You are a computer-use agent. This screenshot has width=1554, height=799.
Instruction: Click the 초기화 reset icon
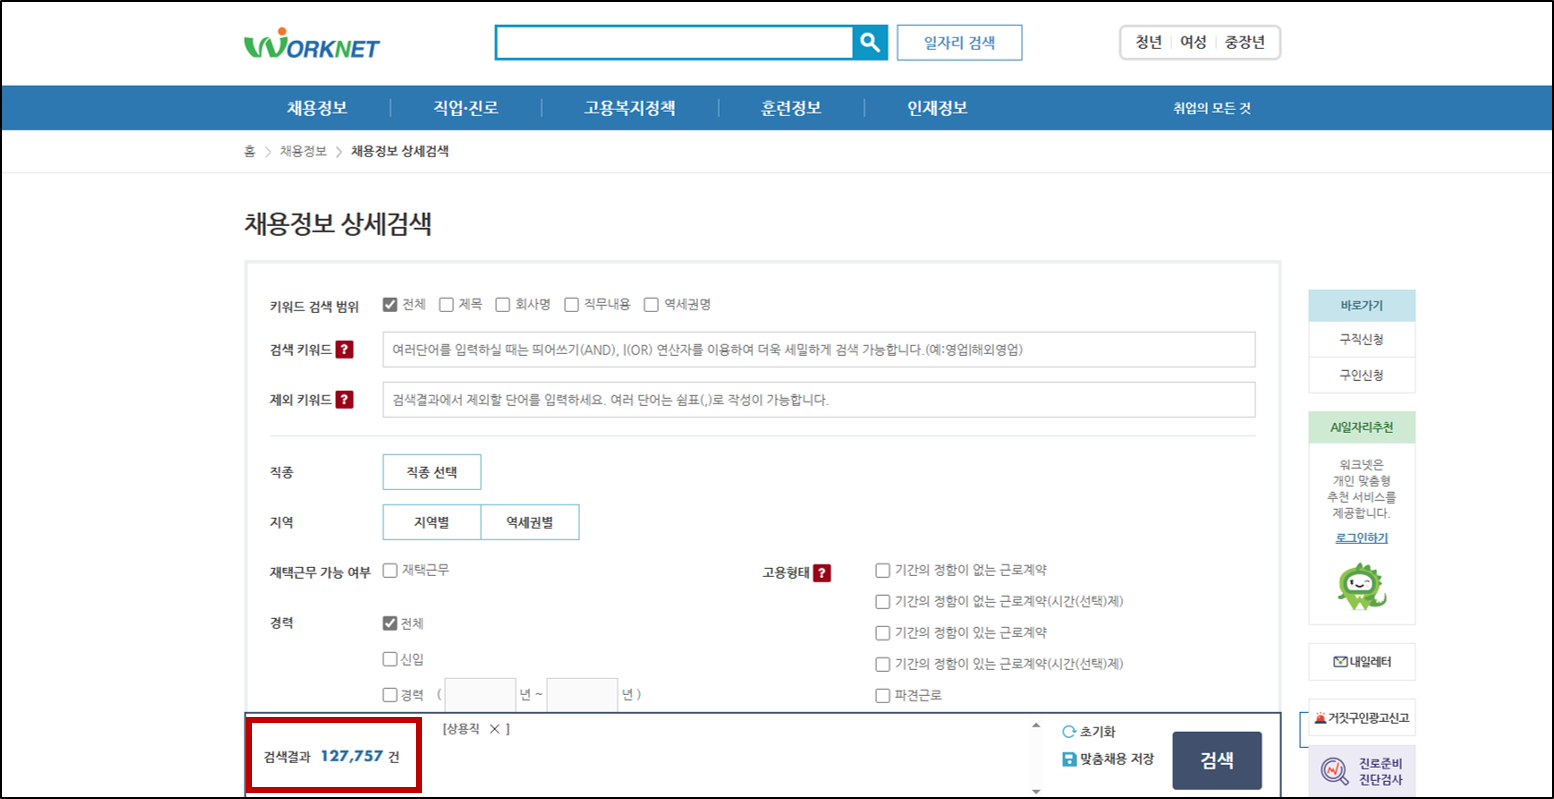pos(1068,730)
